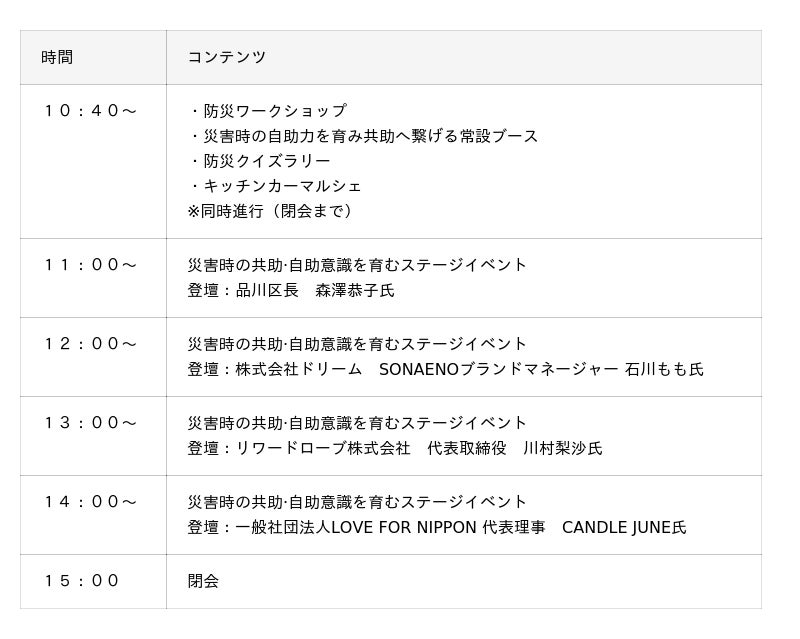
Task: Click the 防災ワークショップ list item
Action: click(x=268, y=111)
